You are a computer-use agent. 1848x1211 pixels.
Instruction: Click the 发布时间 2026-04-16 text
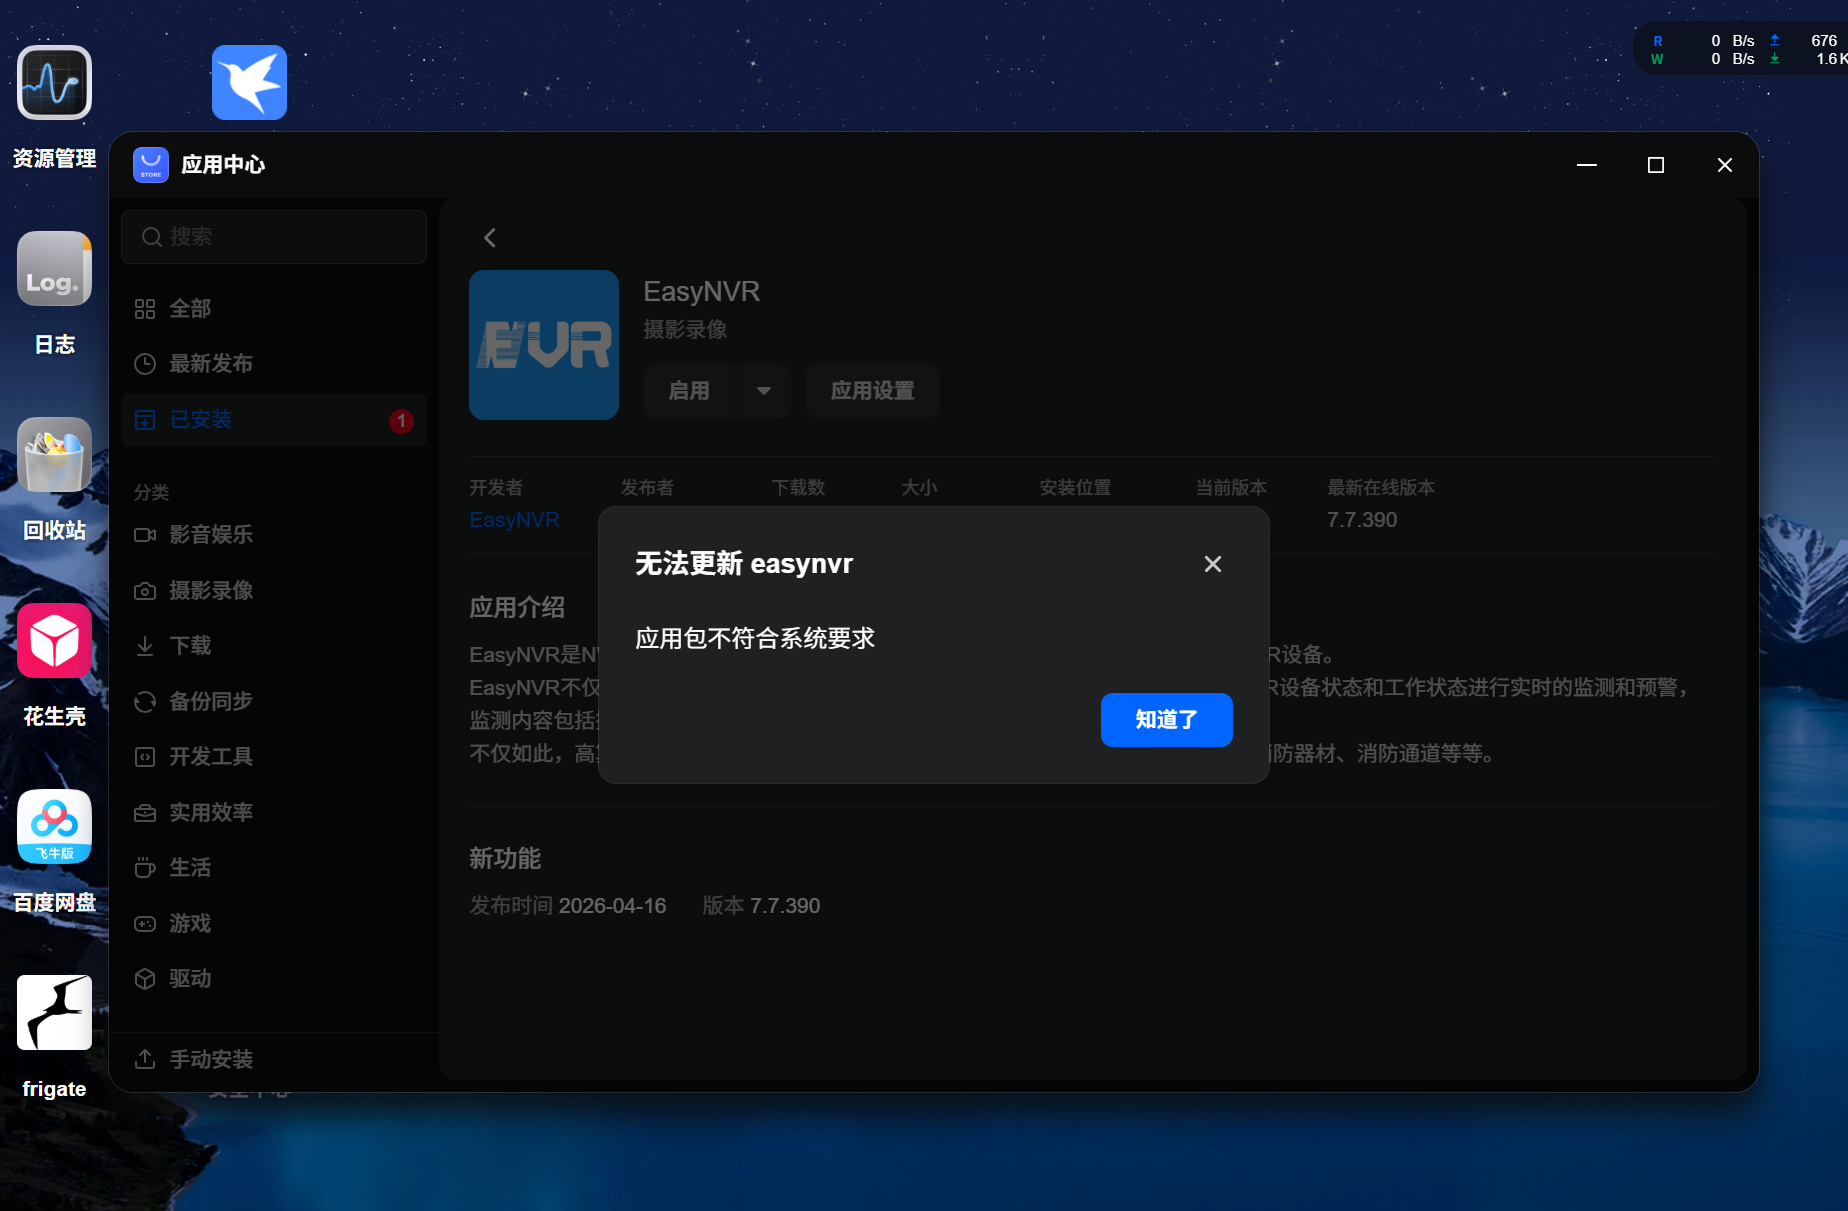coord(568,906)
